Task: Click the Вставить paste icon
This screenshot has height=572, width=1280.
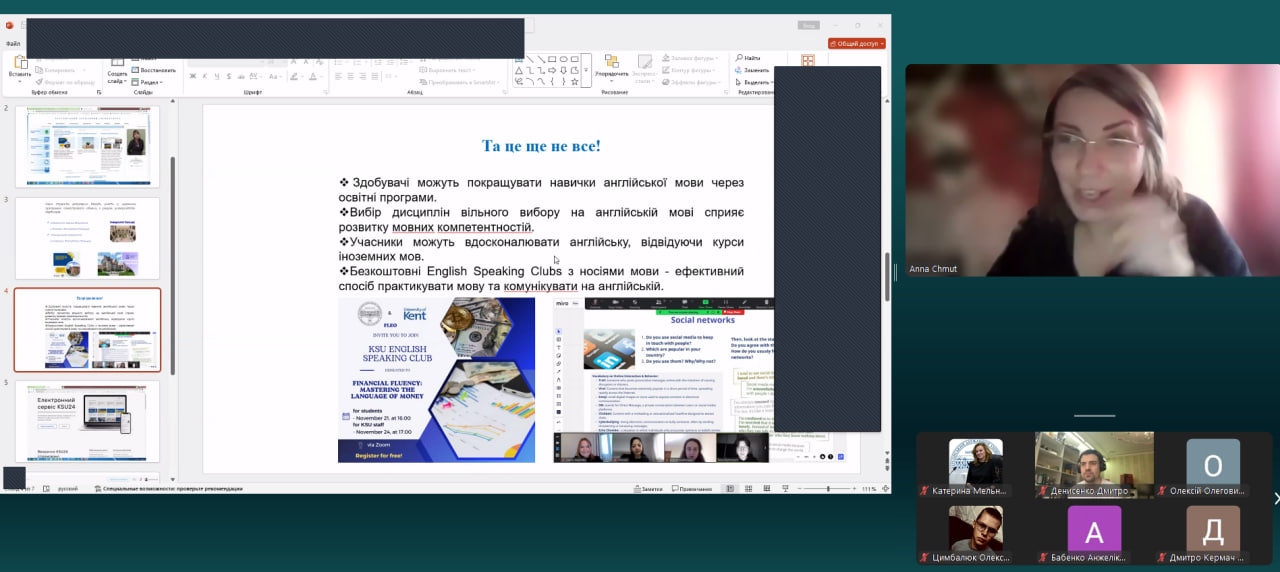Action: (x=20, y=62)
